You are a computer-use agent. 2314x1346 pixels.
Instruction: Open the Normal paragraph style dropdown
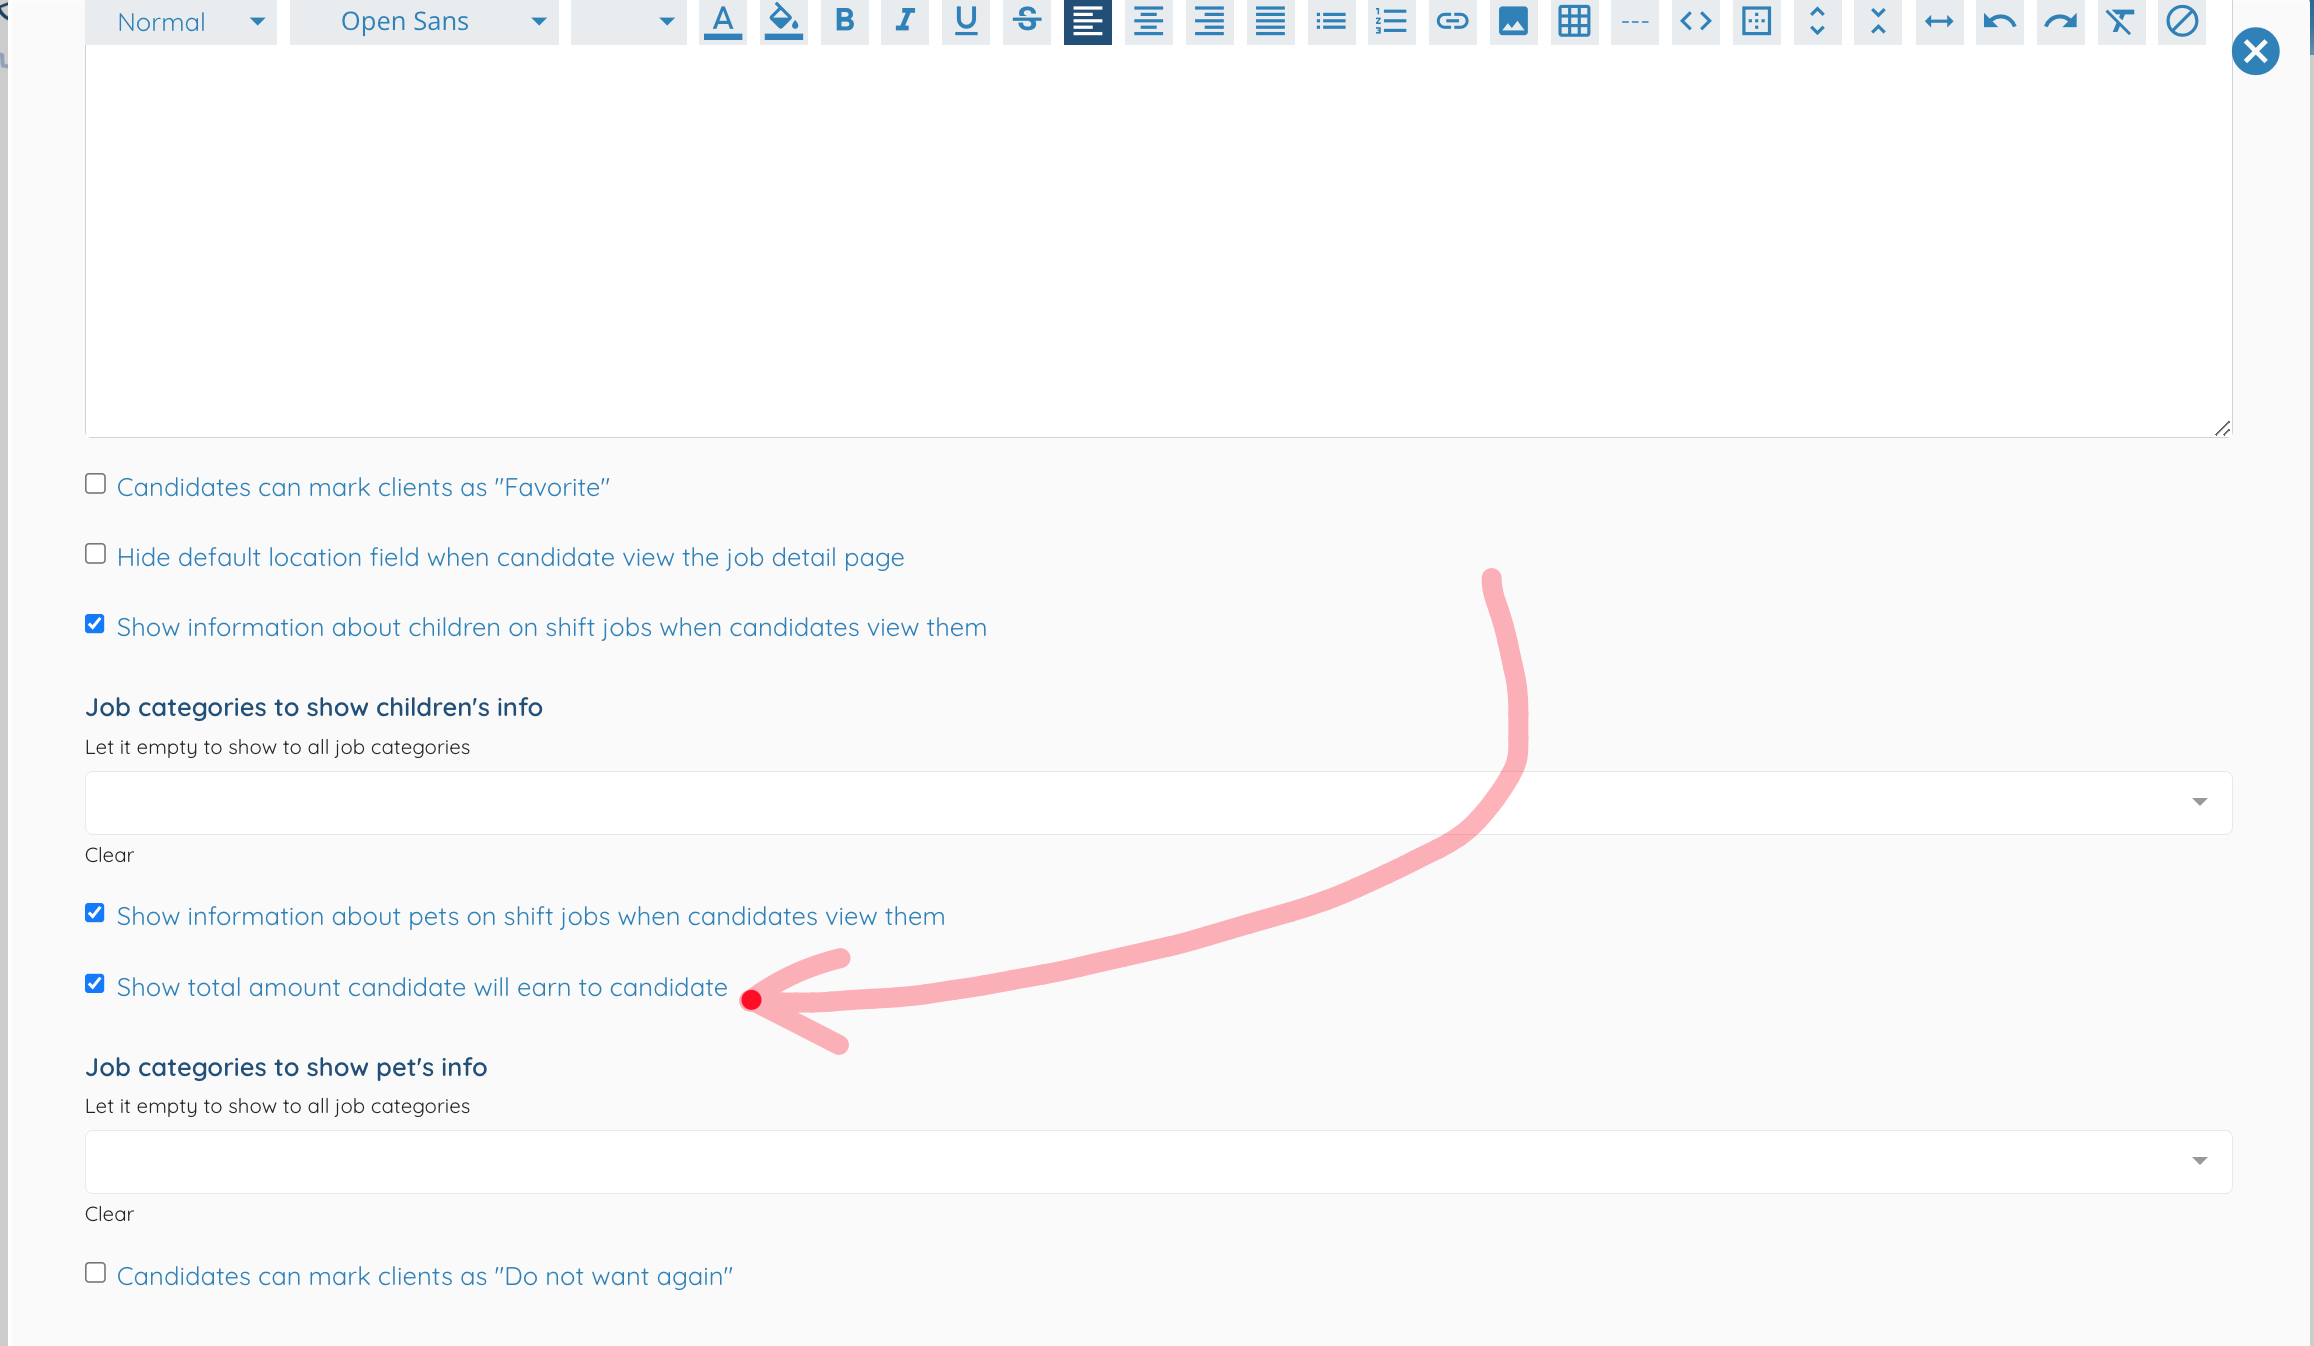click(x=181, y=21)
